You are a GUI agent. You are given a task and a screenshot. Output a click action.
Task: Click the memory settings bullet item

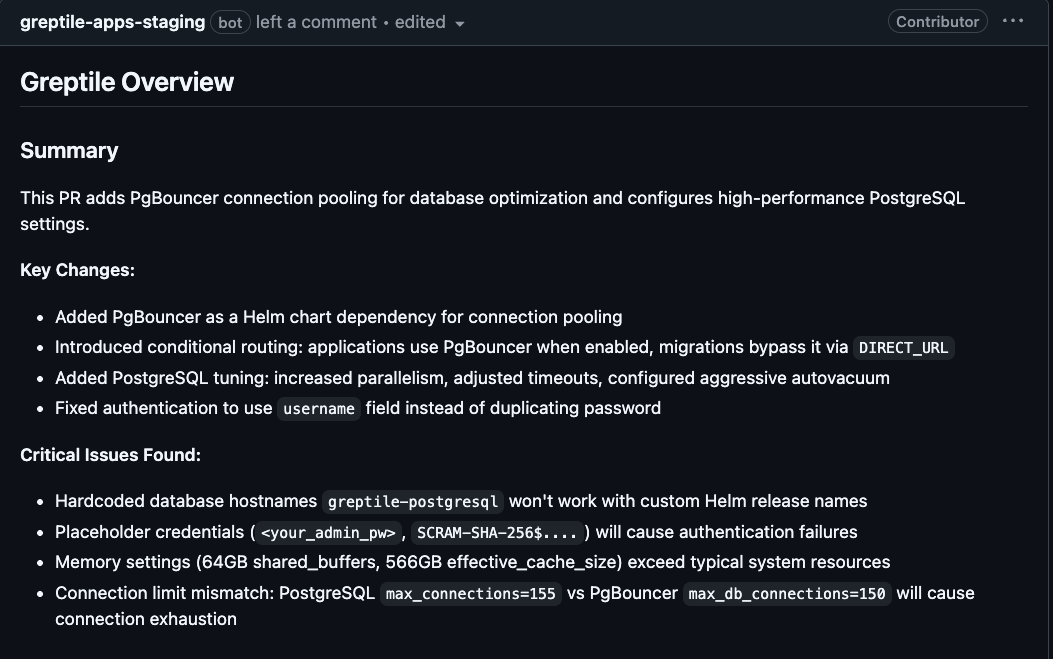(x=472, y=562)
